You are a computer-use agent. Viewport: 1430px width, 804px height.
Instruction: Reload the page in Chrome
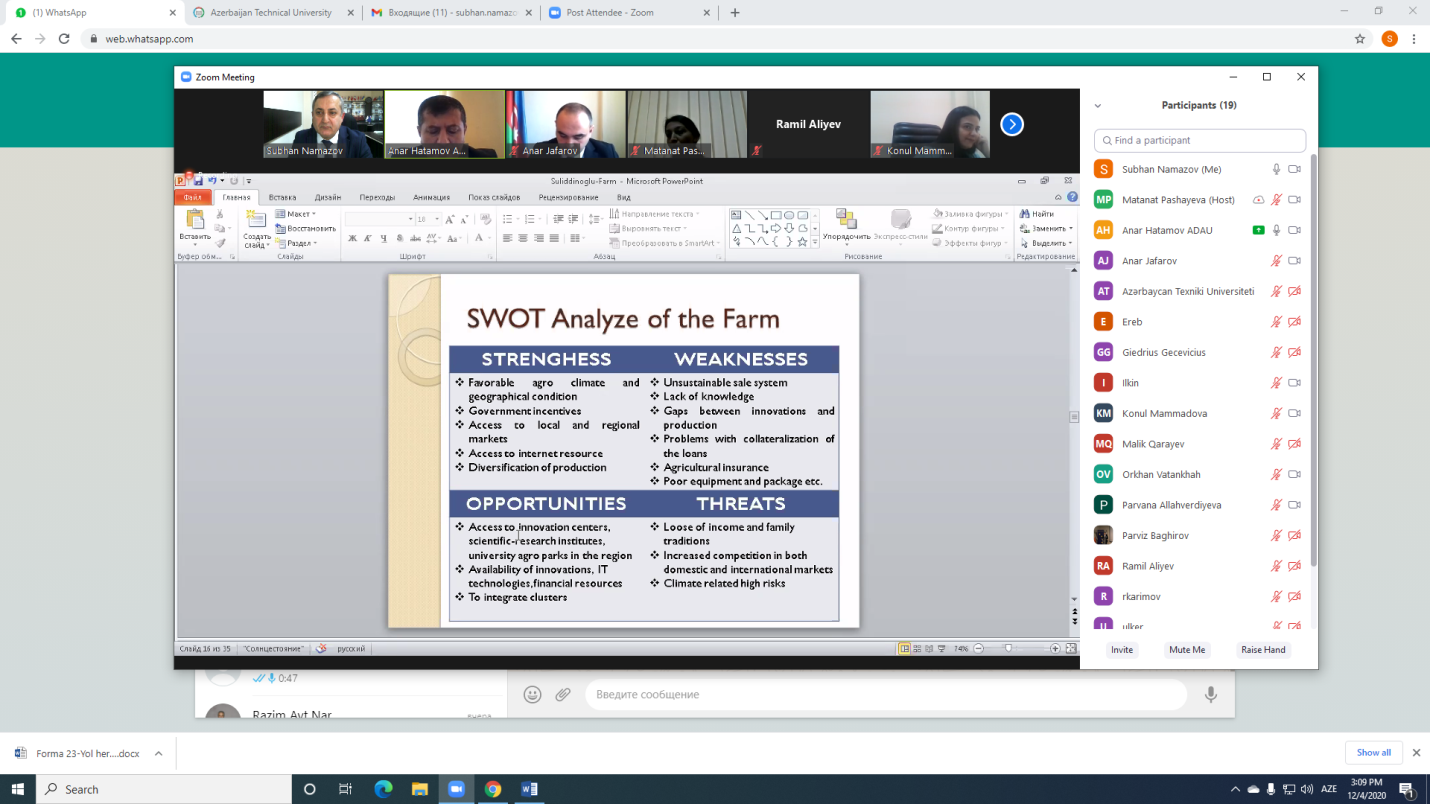coord(64,39)
